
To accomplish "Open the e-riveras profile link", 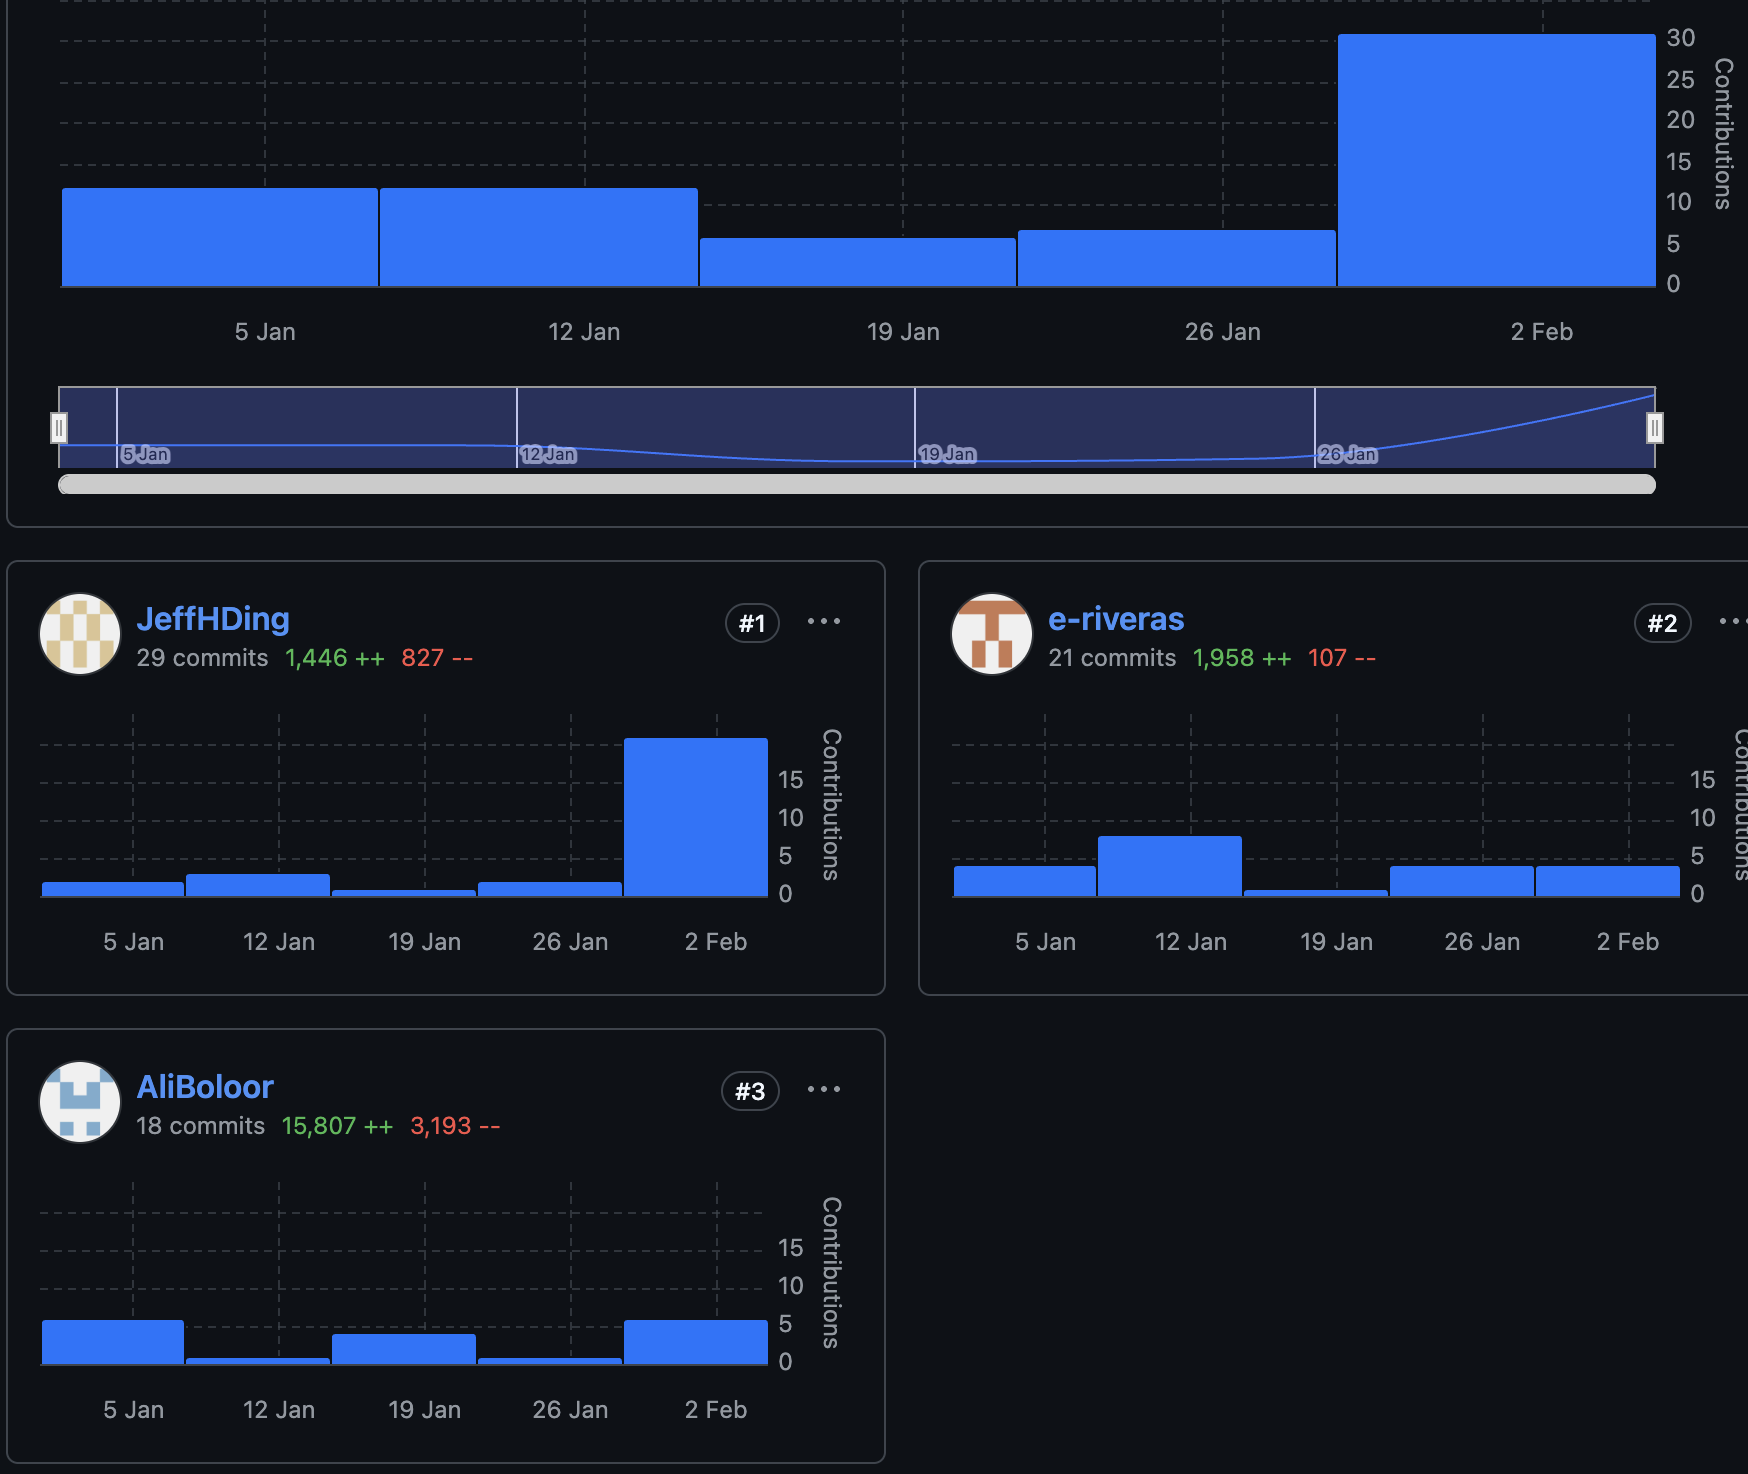I will 1115,619.
